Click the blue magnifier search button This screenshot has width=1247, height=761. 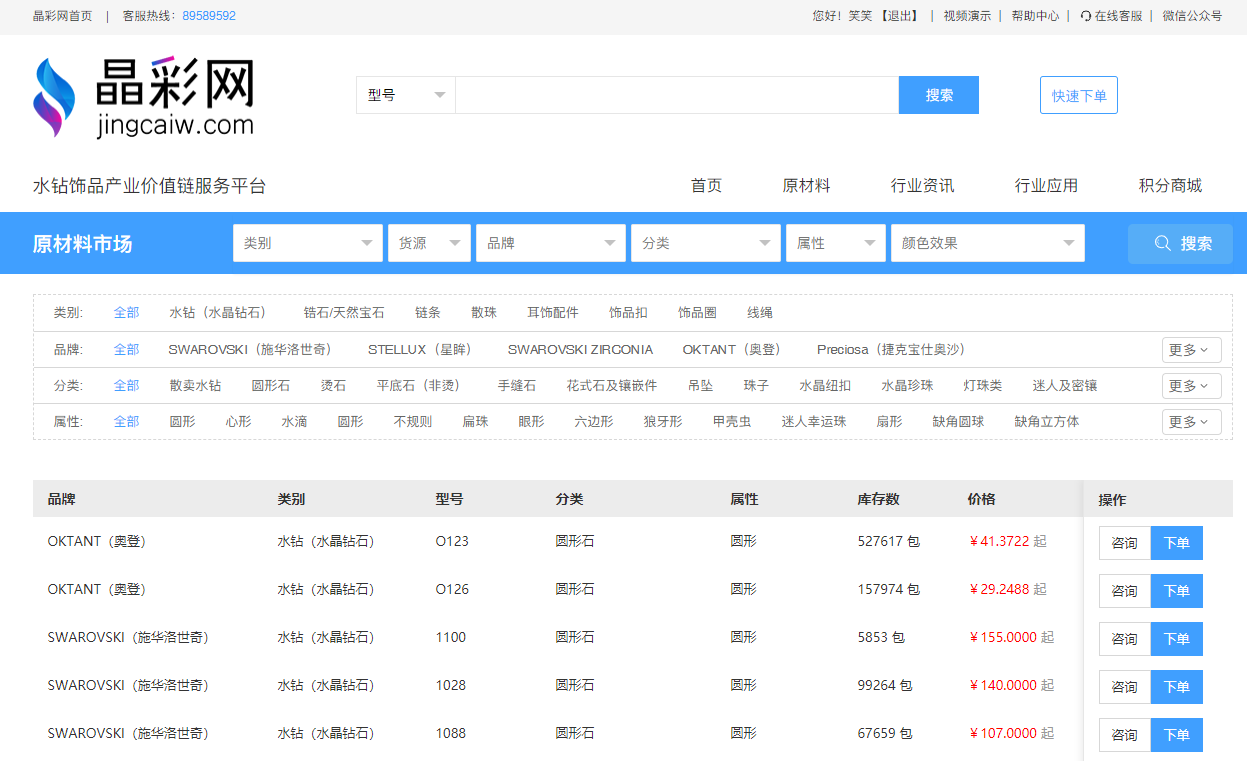click(1180, 243)
